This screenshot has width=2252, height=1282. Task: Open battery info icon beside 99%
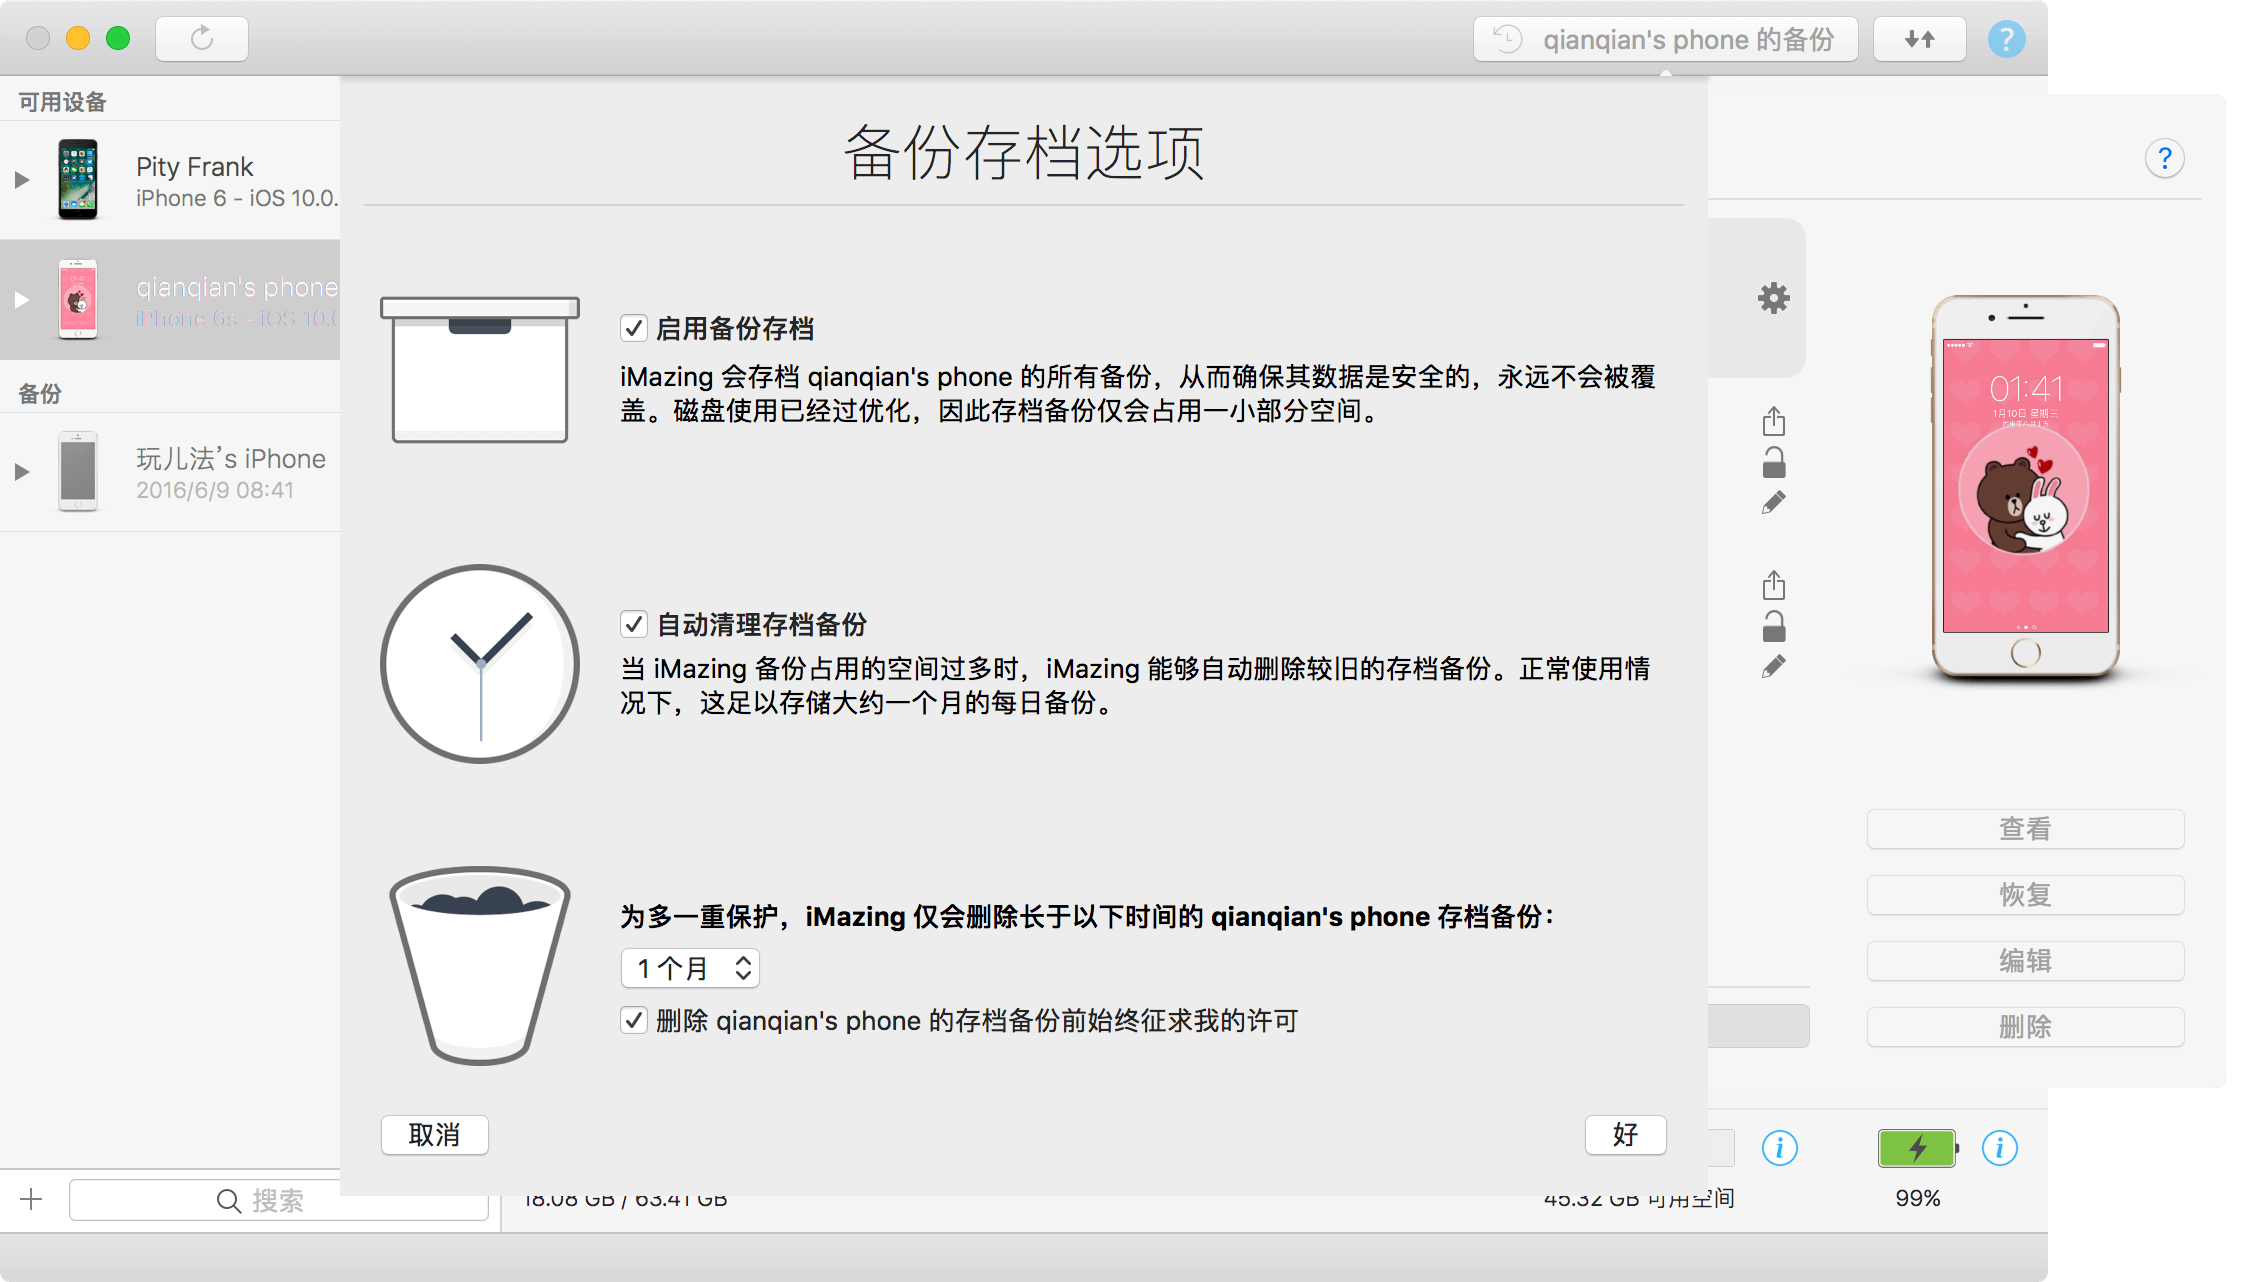coord(1999,1147)
